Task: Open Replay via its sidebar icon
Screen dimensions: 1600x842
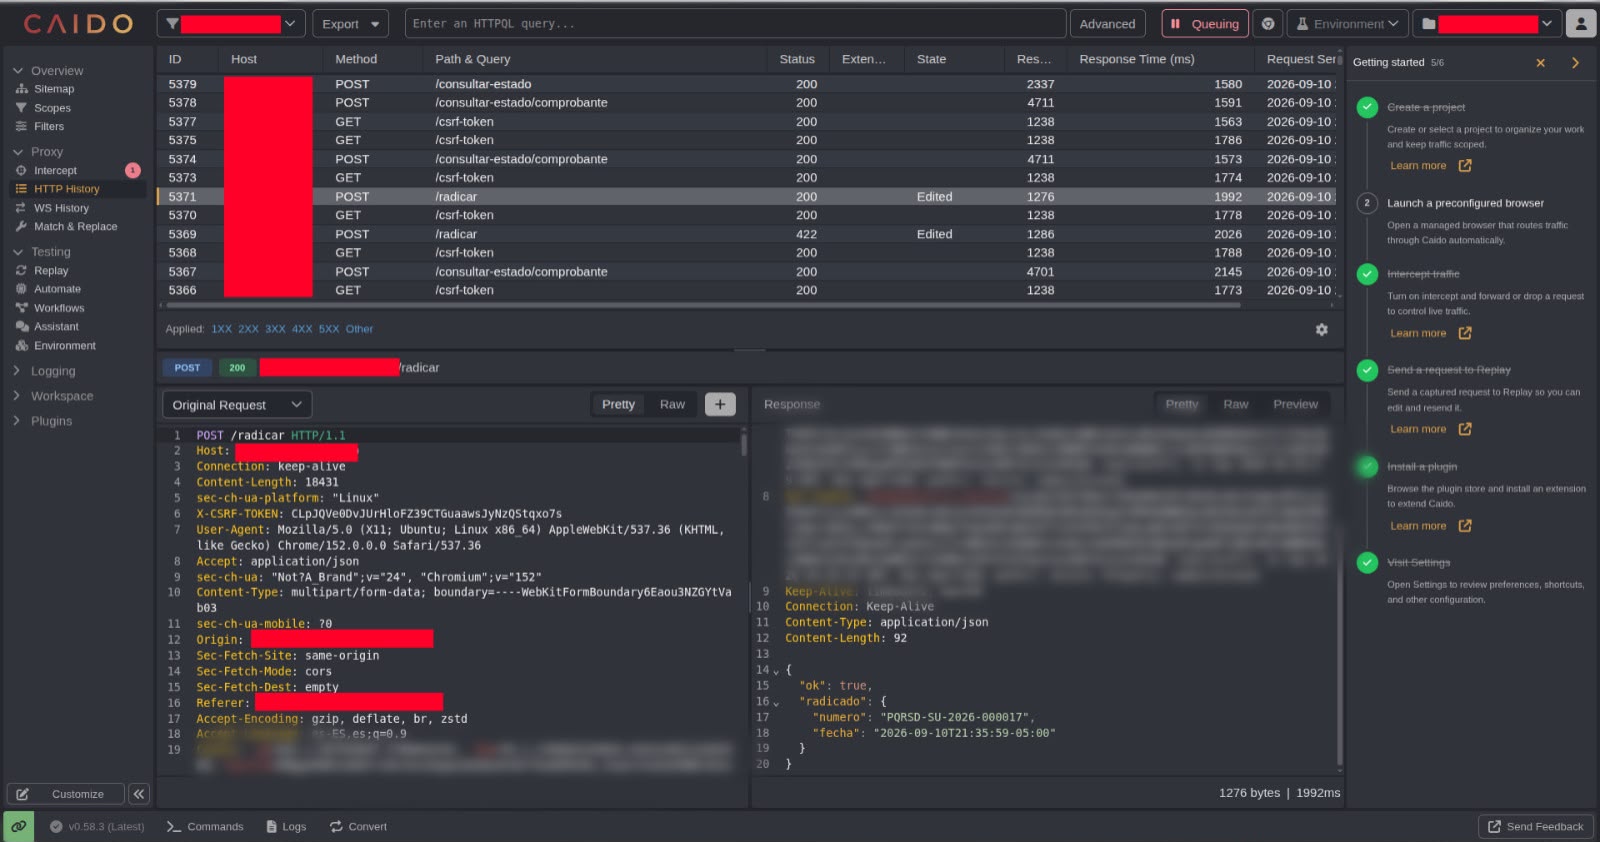Action: point(21,271)
